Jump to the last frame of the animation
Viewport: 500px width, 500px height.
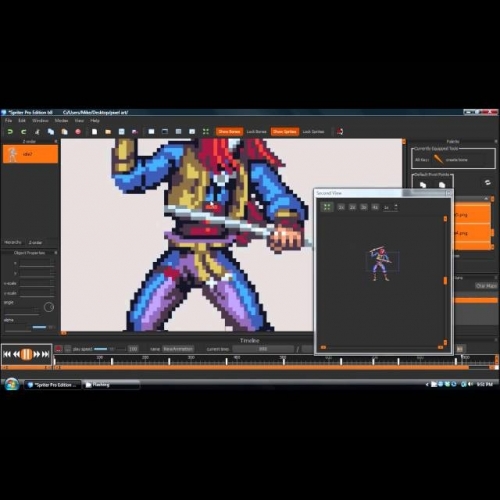(46, 354)
